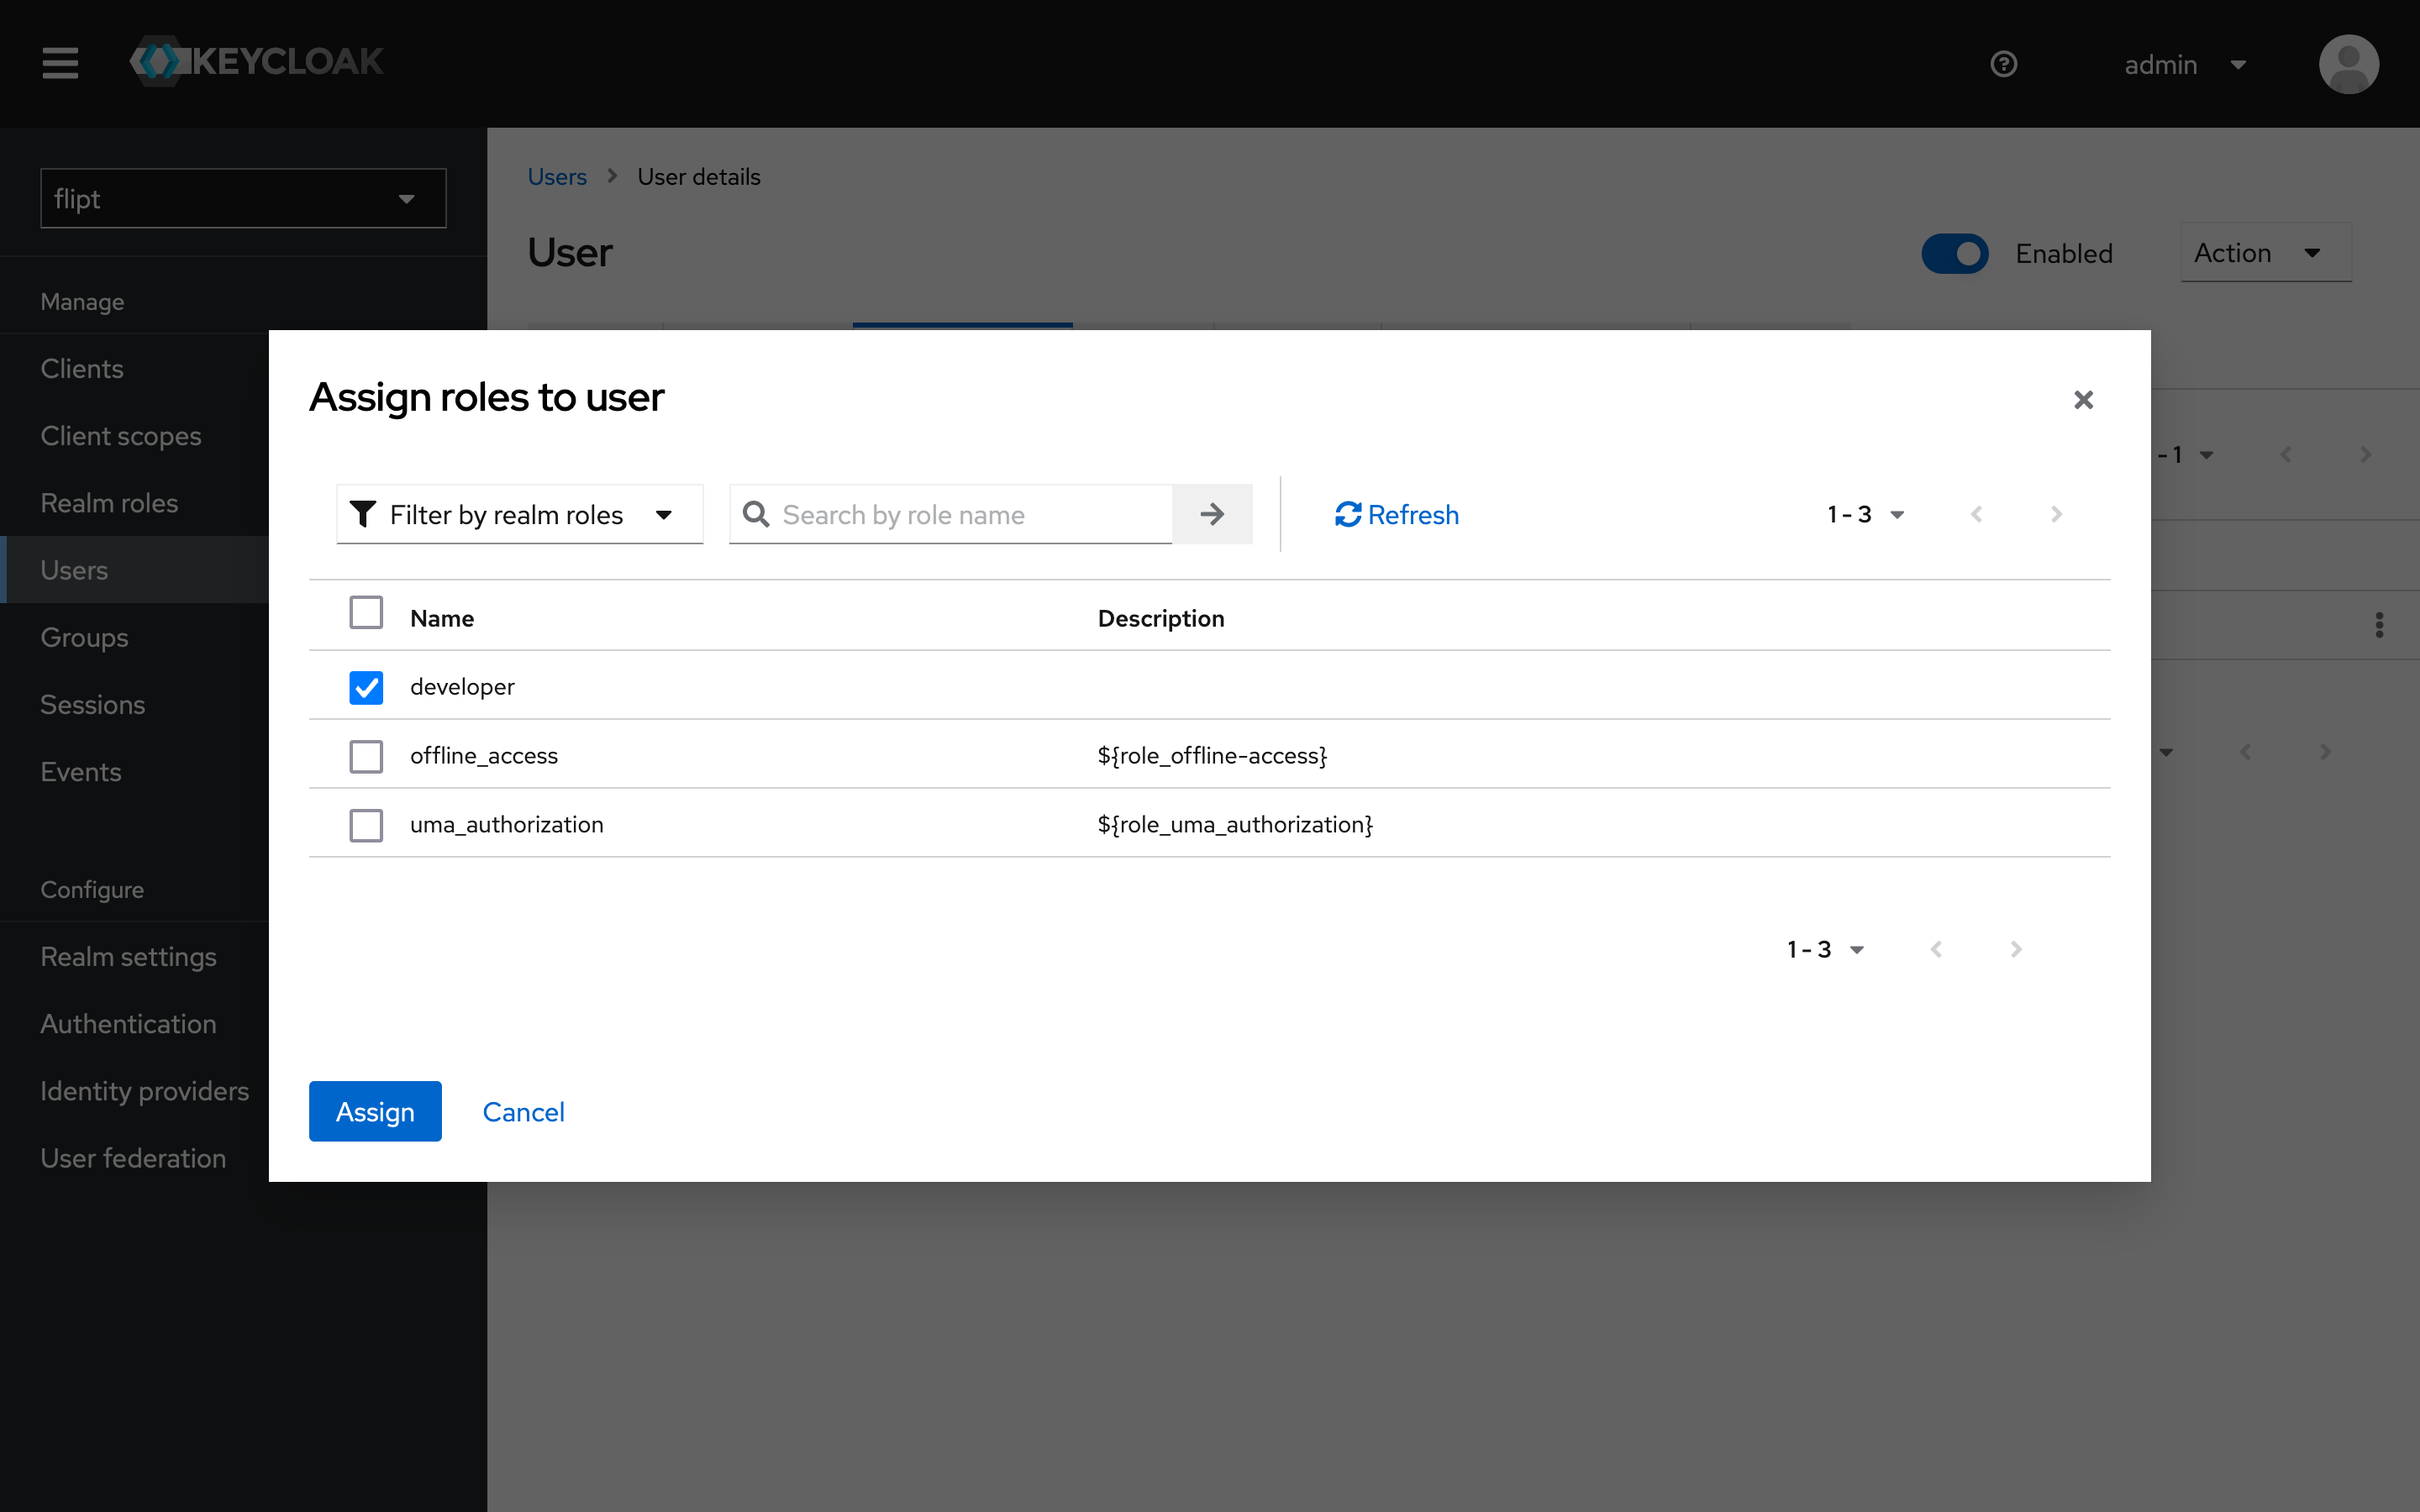Go to previous page in bottom pagination
This screenshot has height=1512, width=2420.
(1936, 949)
